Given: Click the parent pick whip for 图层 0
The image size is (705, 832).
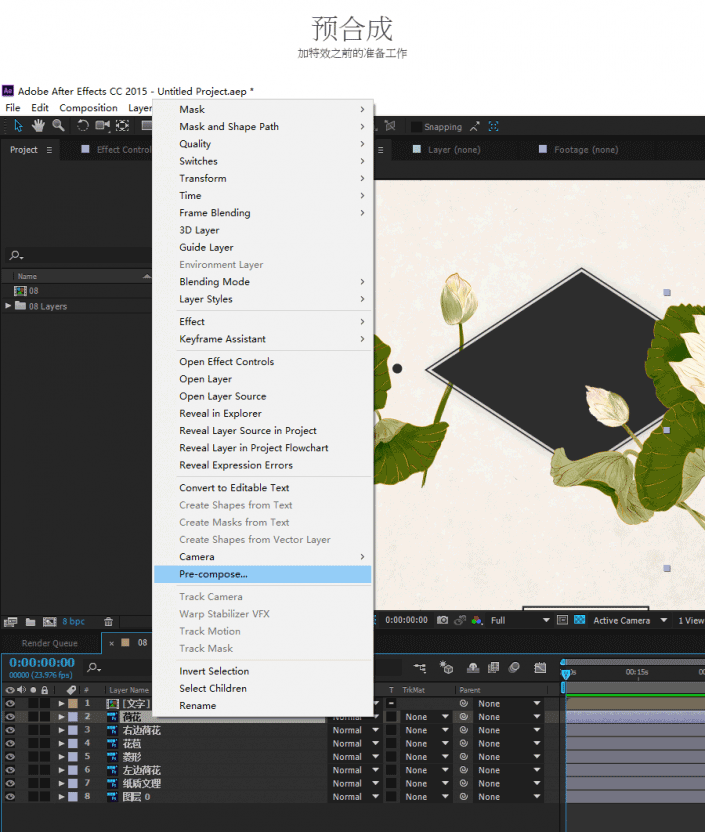Looking at the screenshot, I should [x=464, y=796].
